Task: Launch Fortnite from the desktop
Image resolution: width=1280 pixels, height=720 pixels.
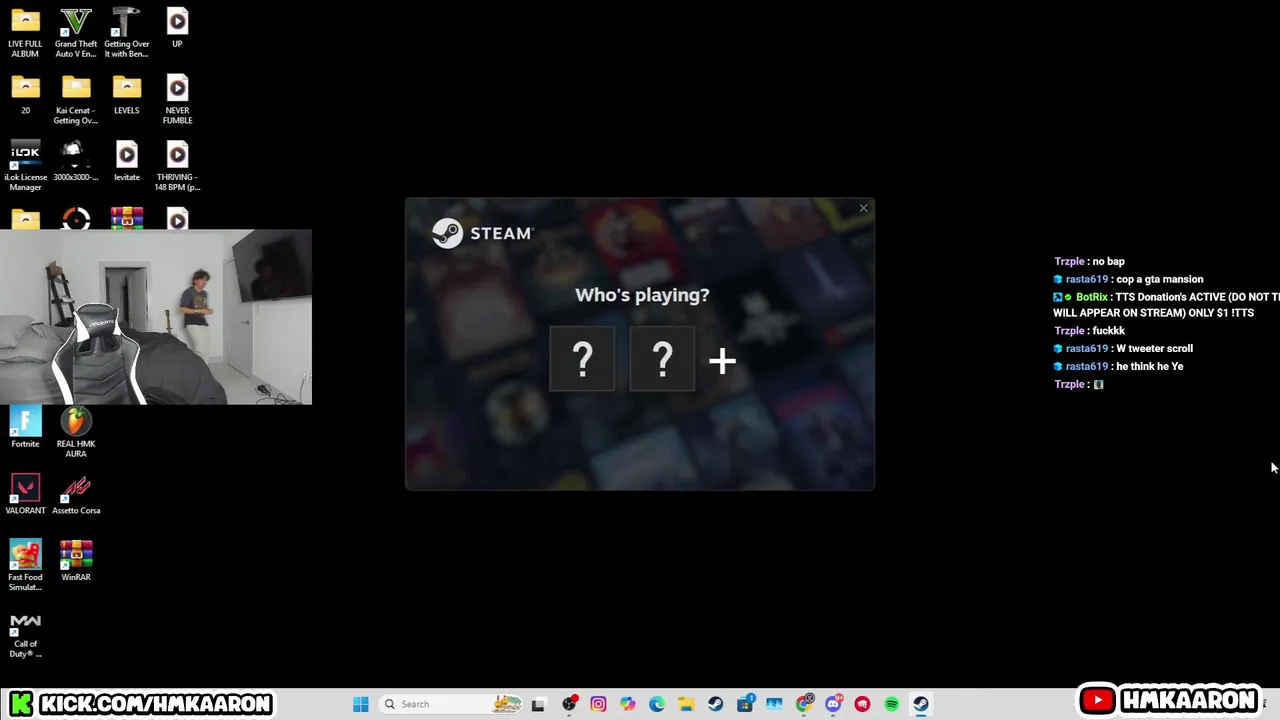Action: [25, 428]
